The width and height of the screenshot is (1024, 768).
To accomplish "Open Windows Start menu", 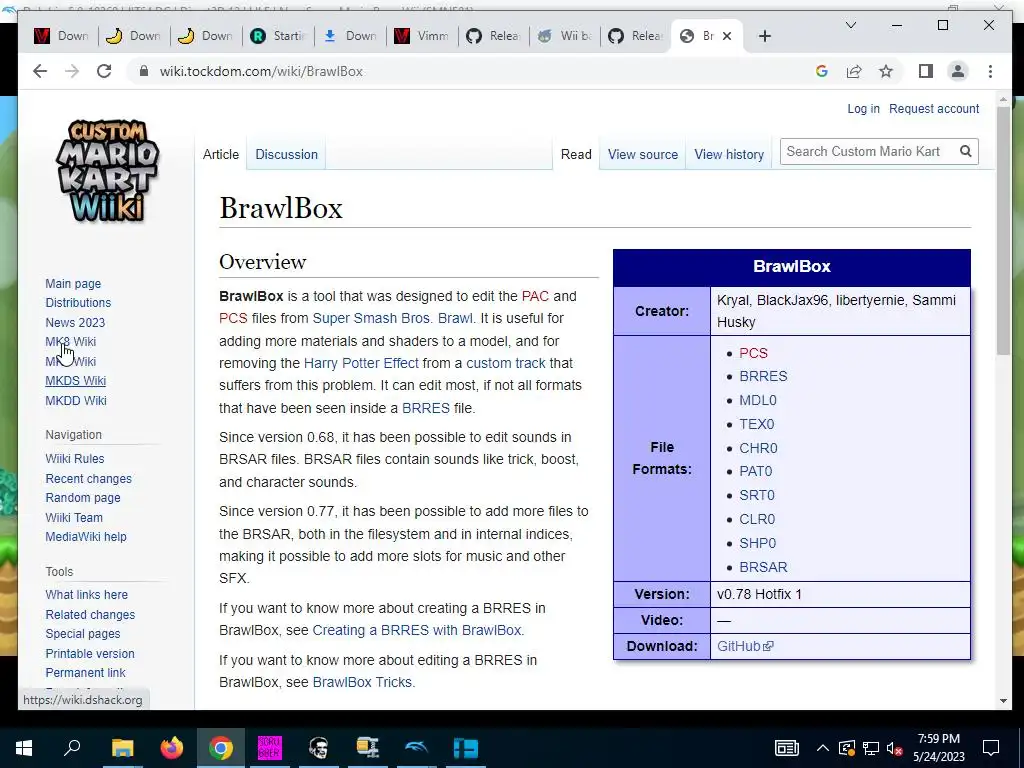I will [24, 748].
